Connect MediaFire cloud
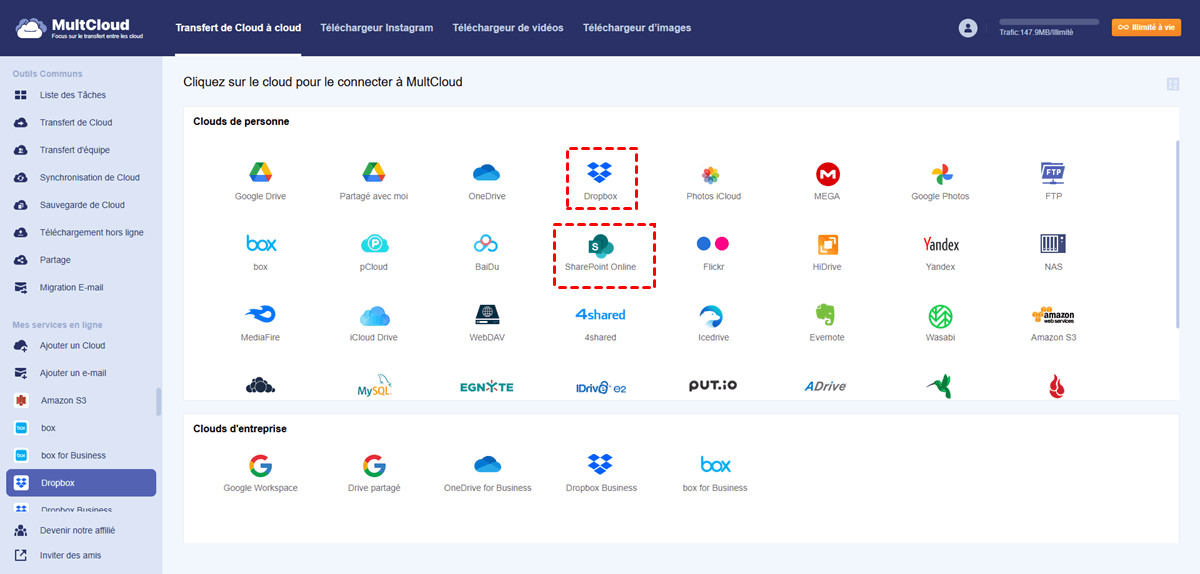Viewport: 1200px width, 574px height. point(260,315)
